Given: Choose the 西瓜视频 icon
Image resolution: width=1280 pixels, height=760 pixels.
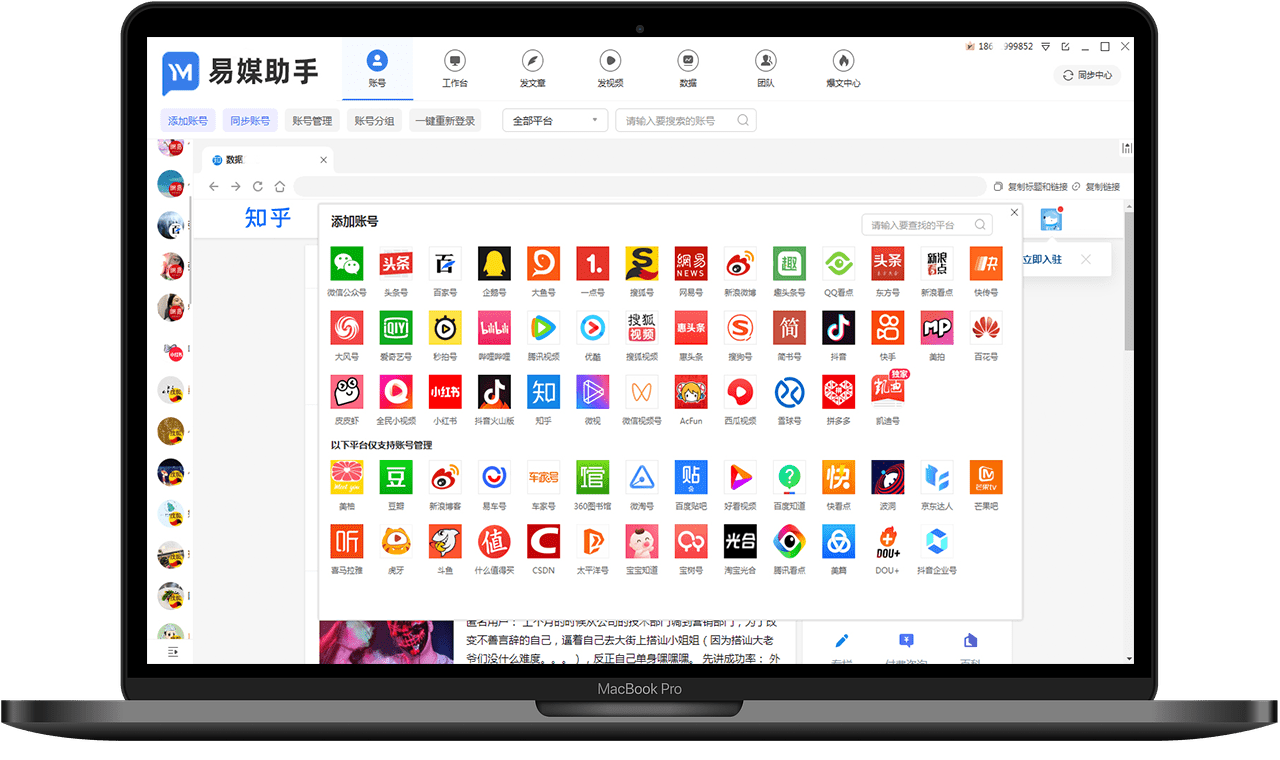Looking at the screenshot, I should (x=740, y=392).
